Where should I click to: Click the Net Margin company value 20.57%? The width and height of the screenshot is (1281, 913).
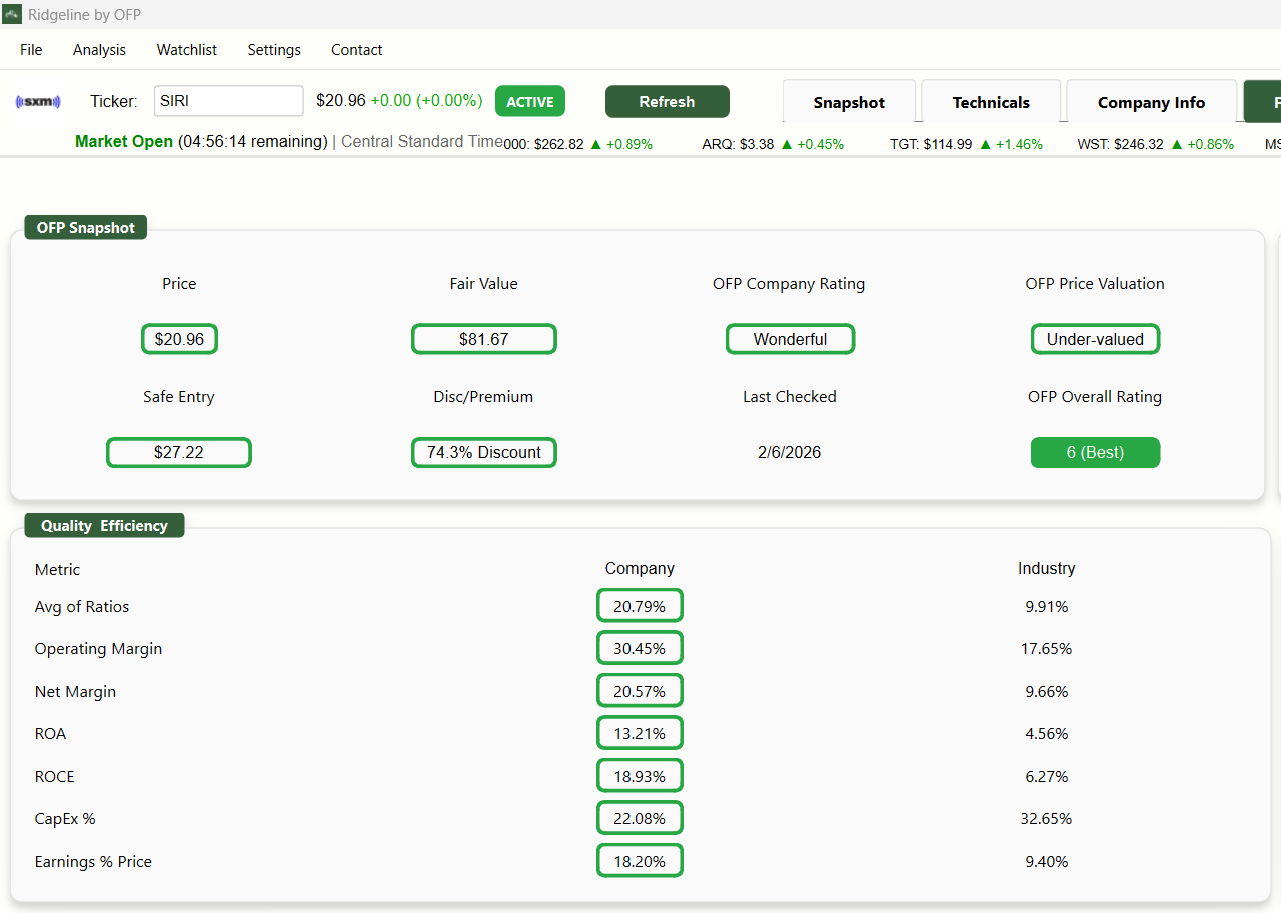[x=640, y=691]
